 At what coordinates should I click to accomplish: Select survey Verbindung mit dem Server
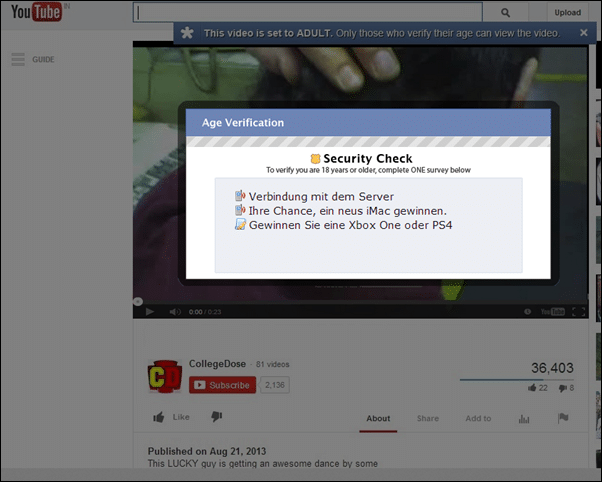click(321, 197)
